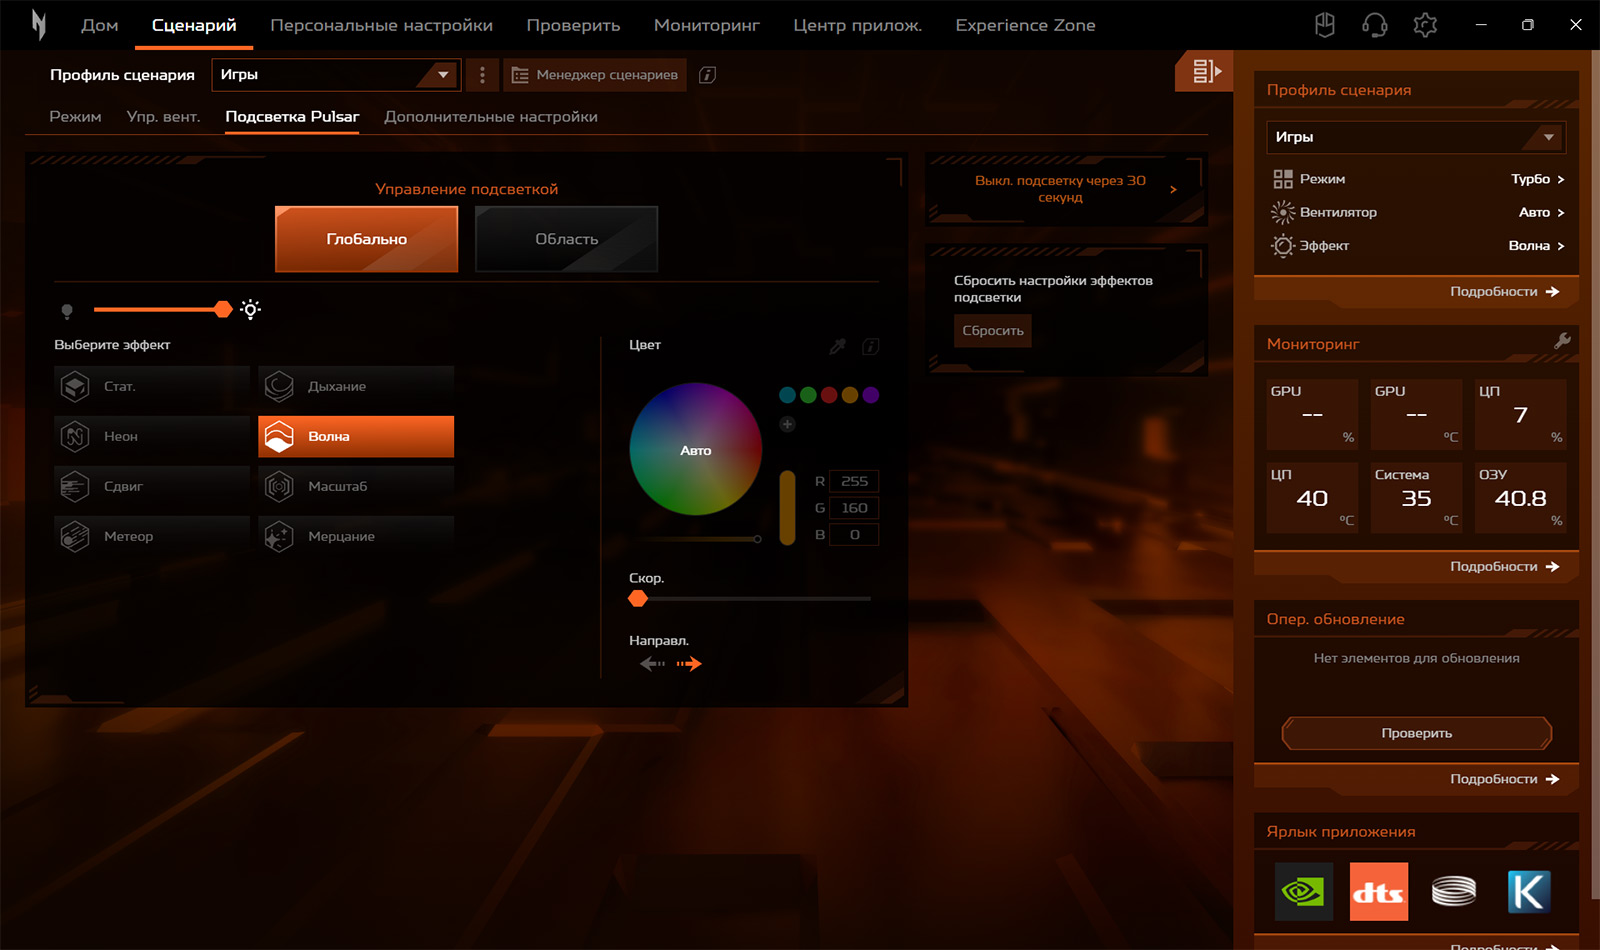The width and height of the screenshot is (1600, 950).
Task: Open the Игры scenario profile dropdown
Action: (x=336, y=75)
